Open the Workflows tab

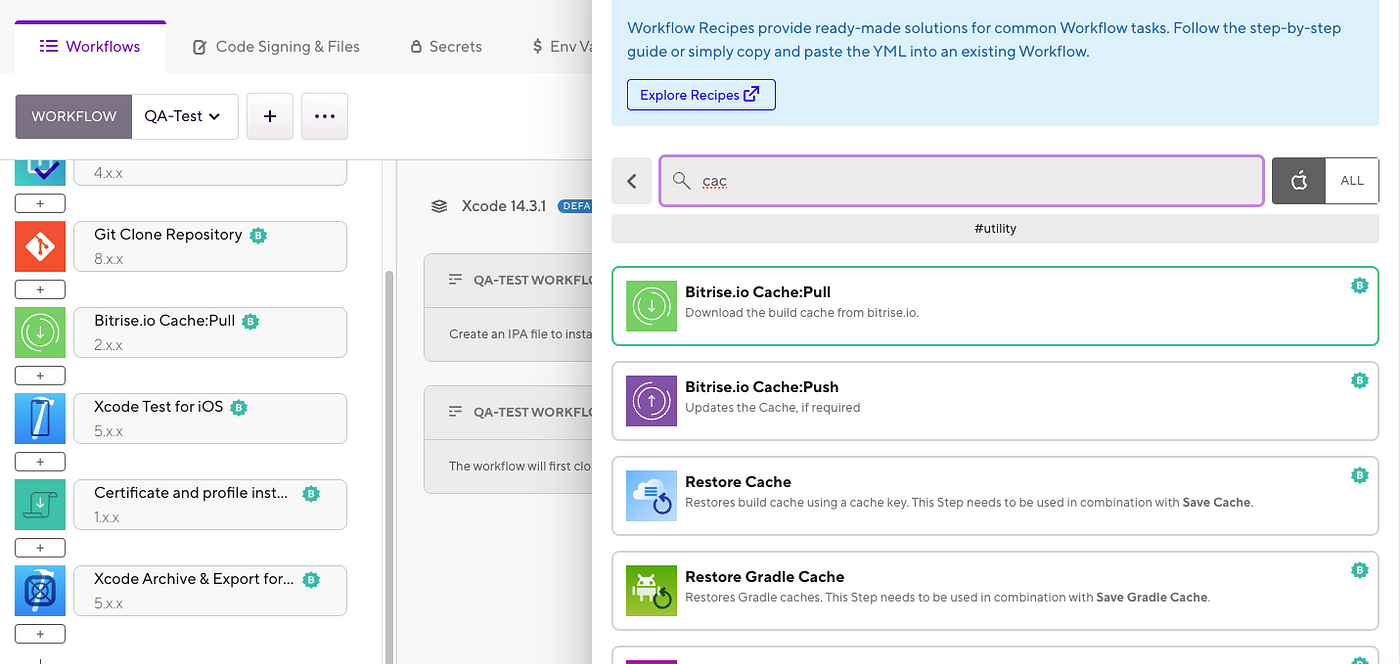90,46
